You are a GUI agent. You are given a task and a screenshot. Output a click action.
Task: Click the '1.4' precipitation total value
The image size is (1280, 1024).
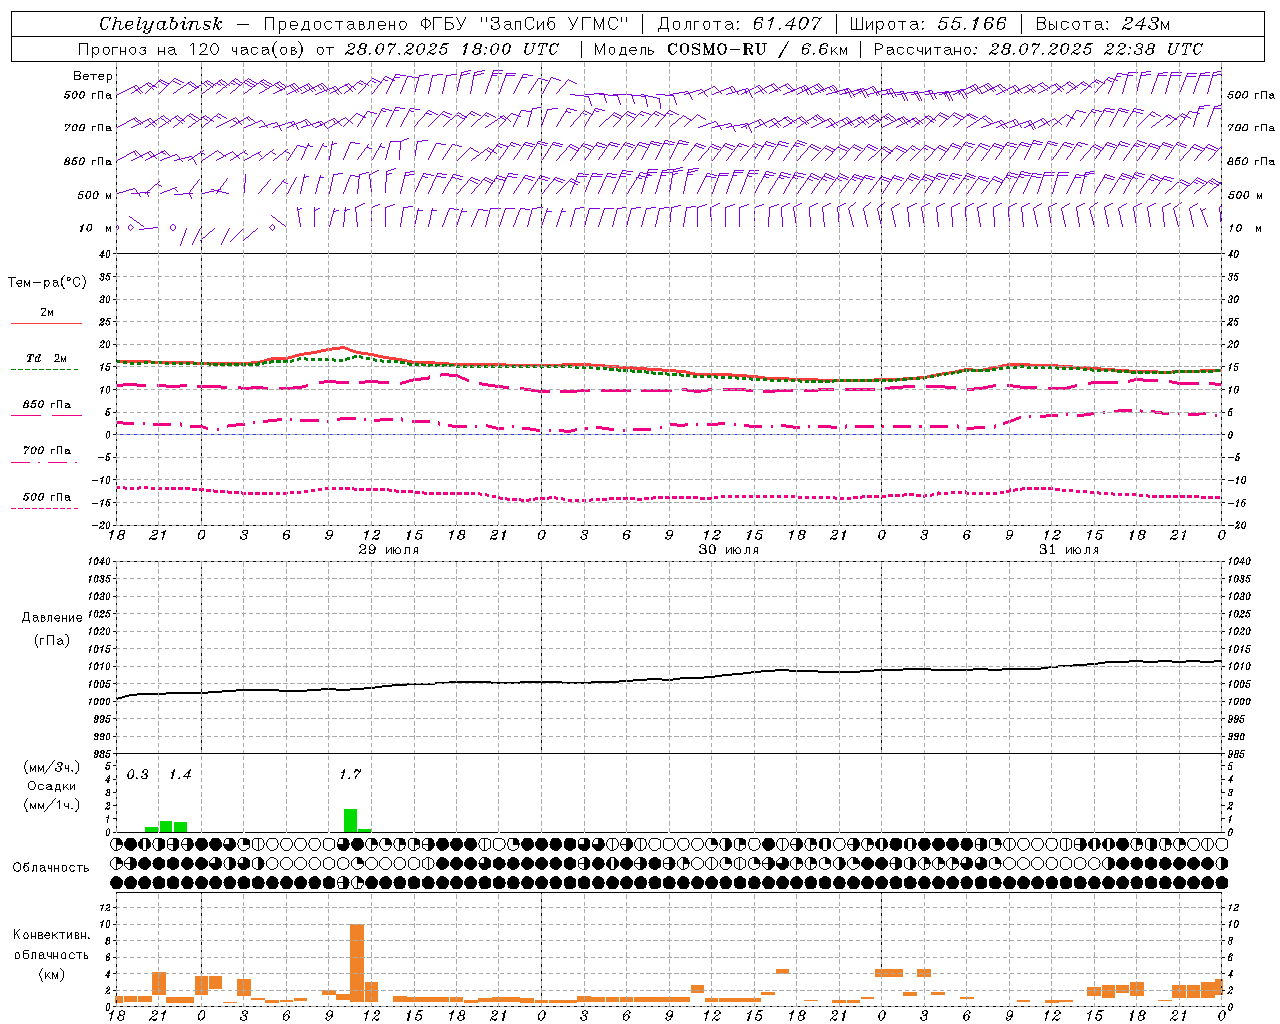tap(180, 774)
